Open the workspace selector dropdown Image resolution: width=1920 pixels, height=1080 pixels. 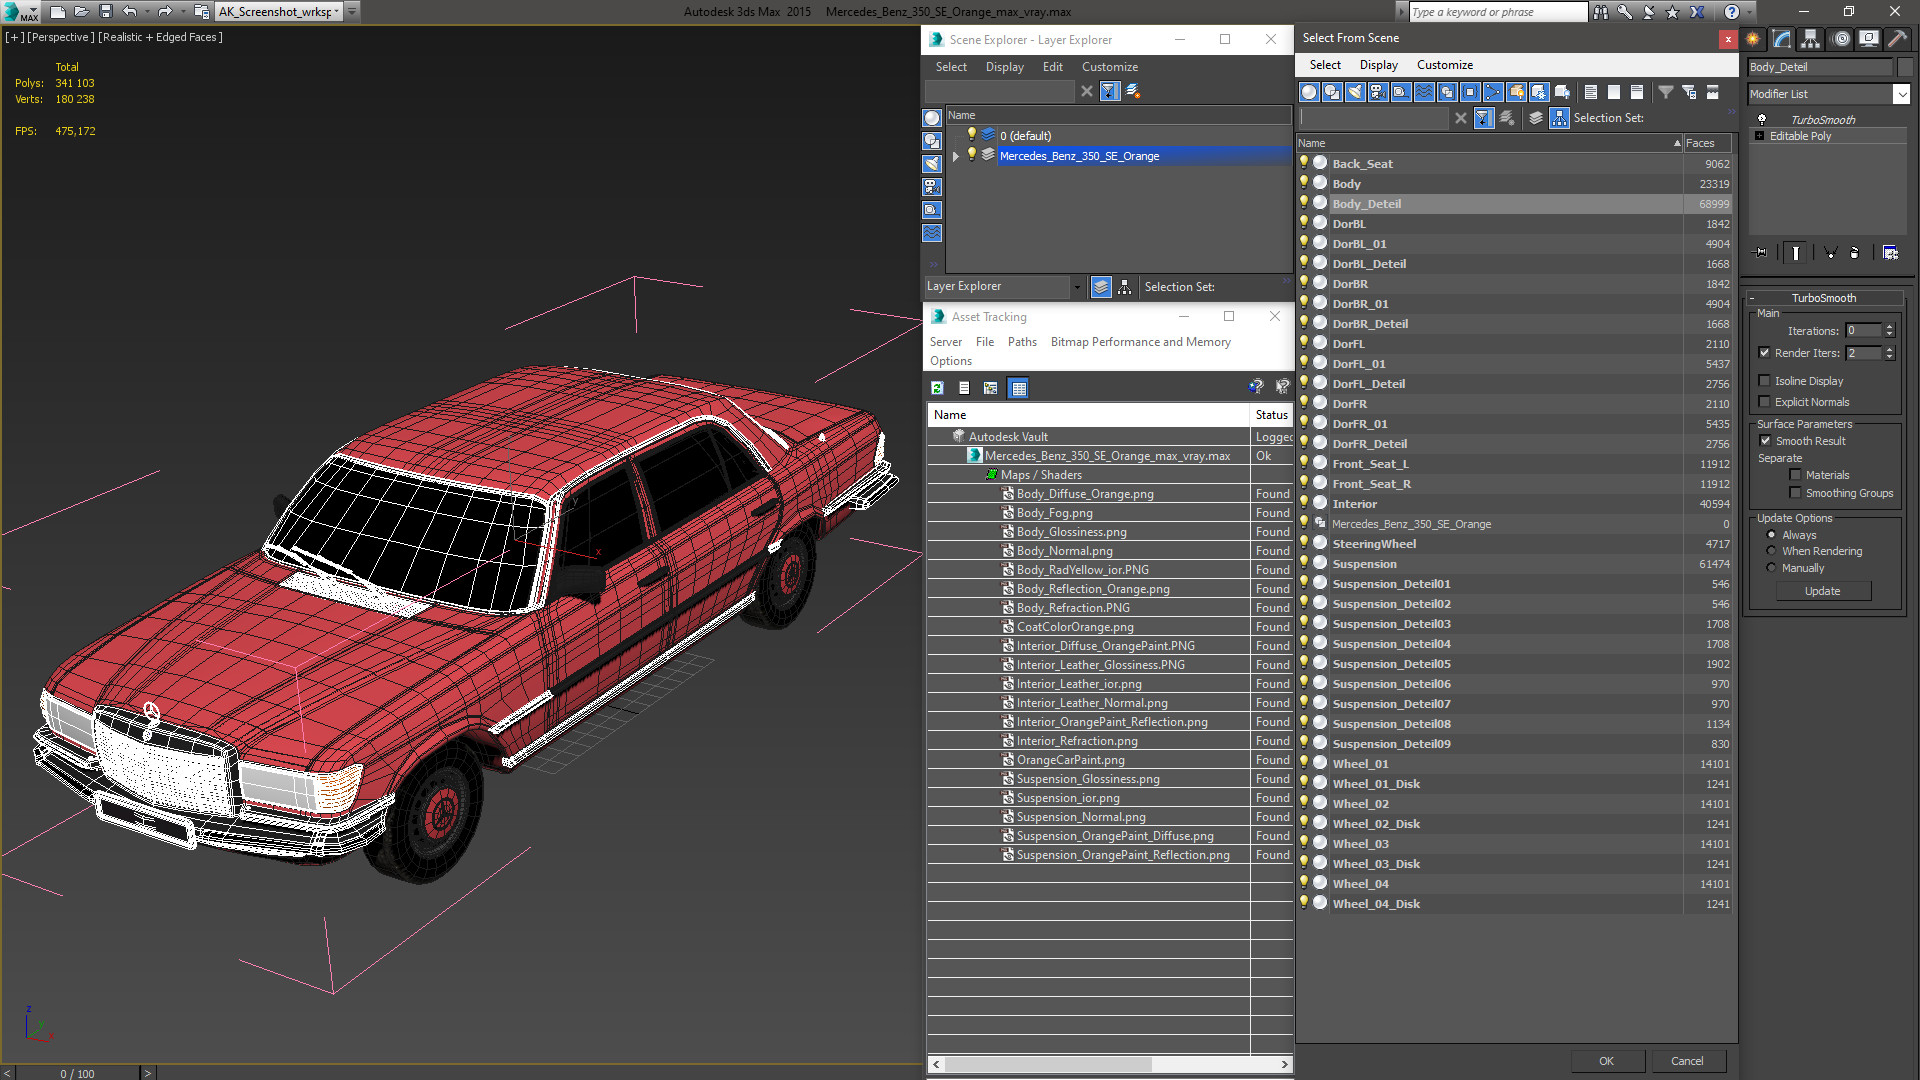point(336,12)
